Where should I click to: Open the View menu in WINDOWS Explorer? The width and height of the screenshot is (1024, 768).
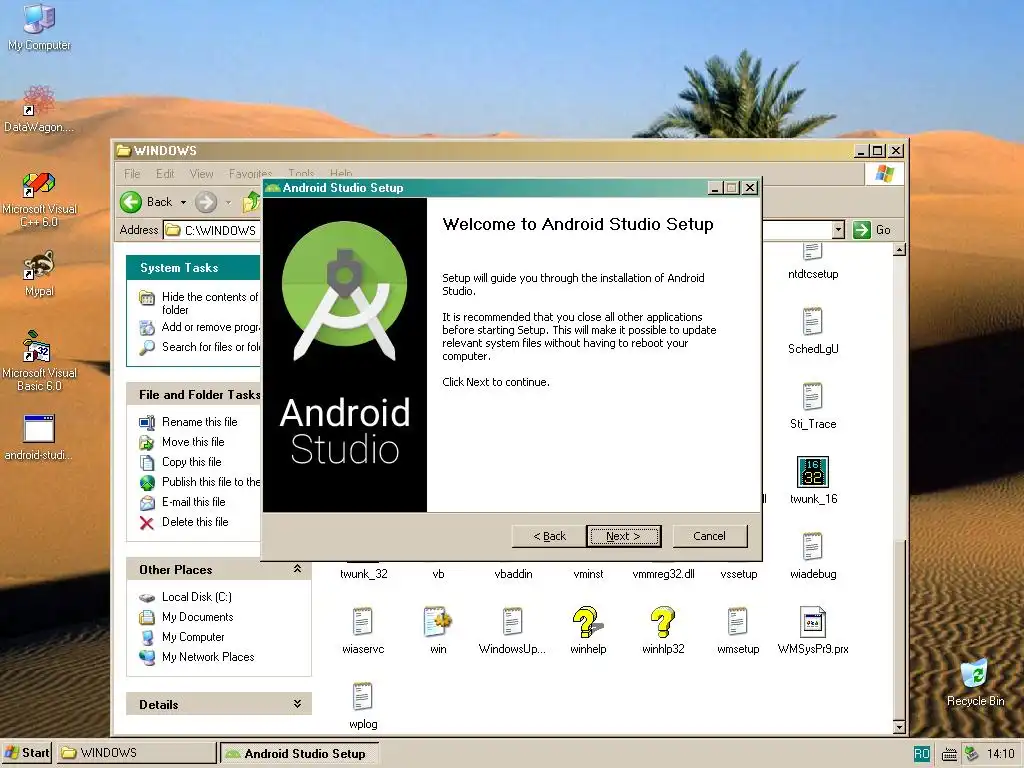[201, 174]
